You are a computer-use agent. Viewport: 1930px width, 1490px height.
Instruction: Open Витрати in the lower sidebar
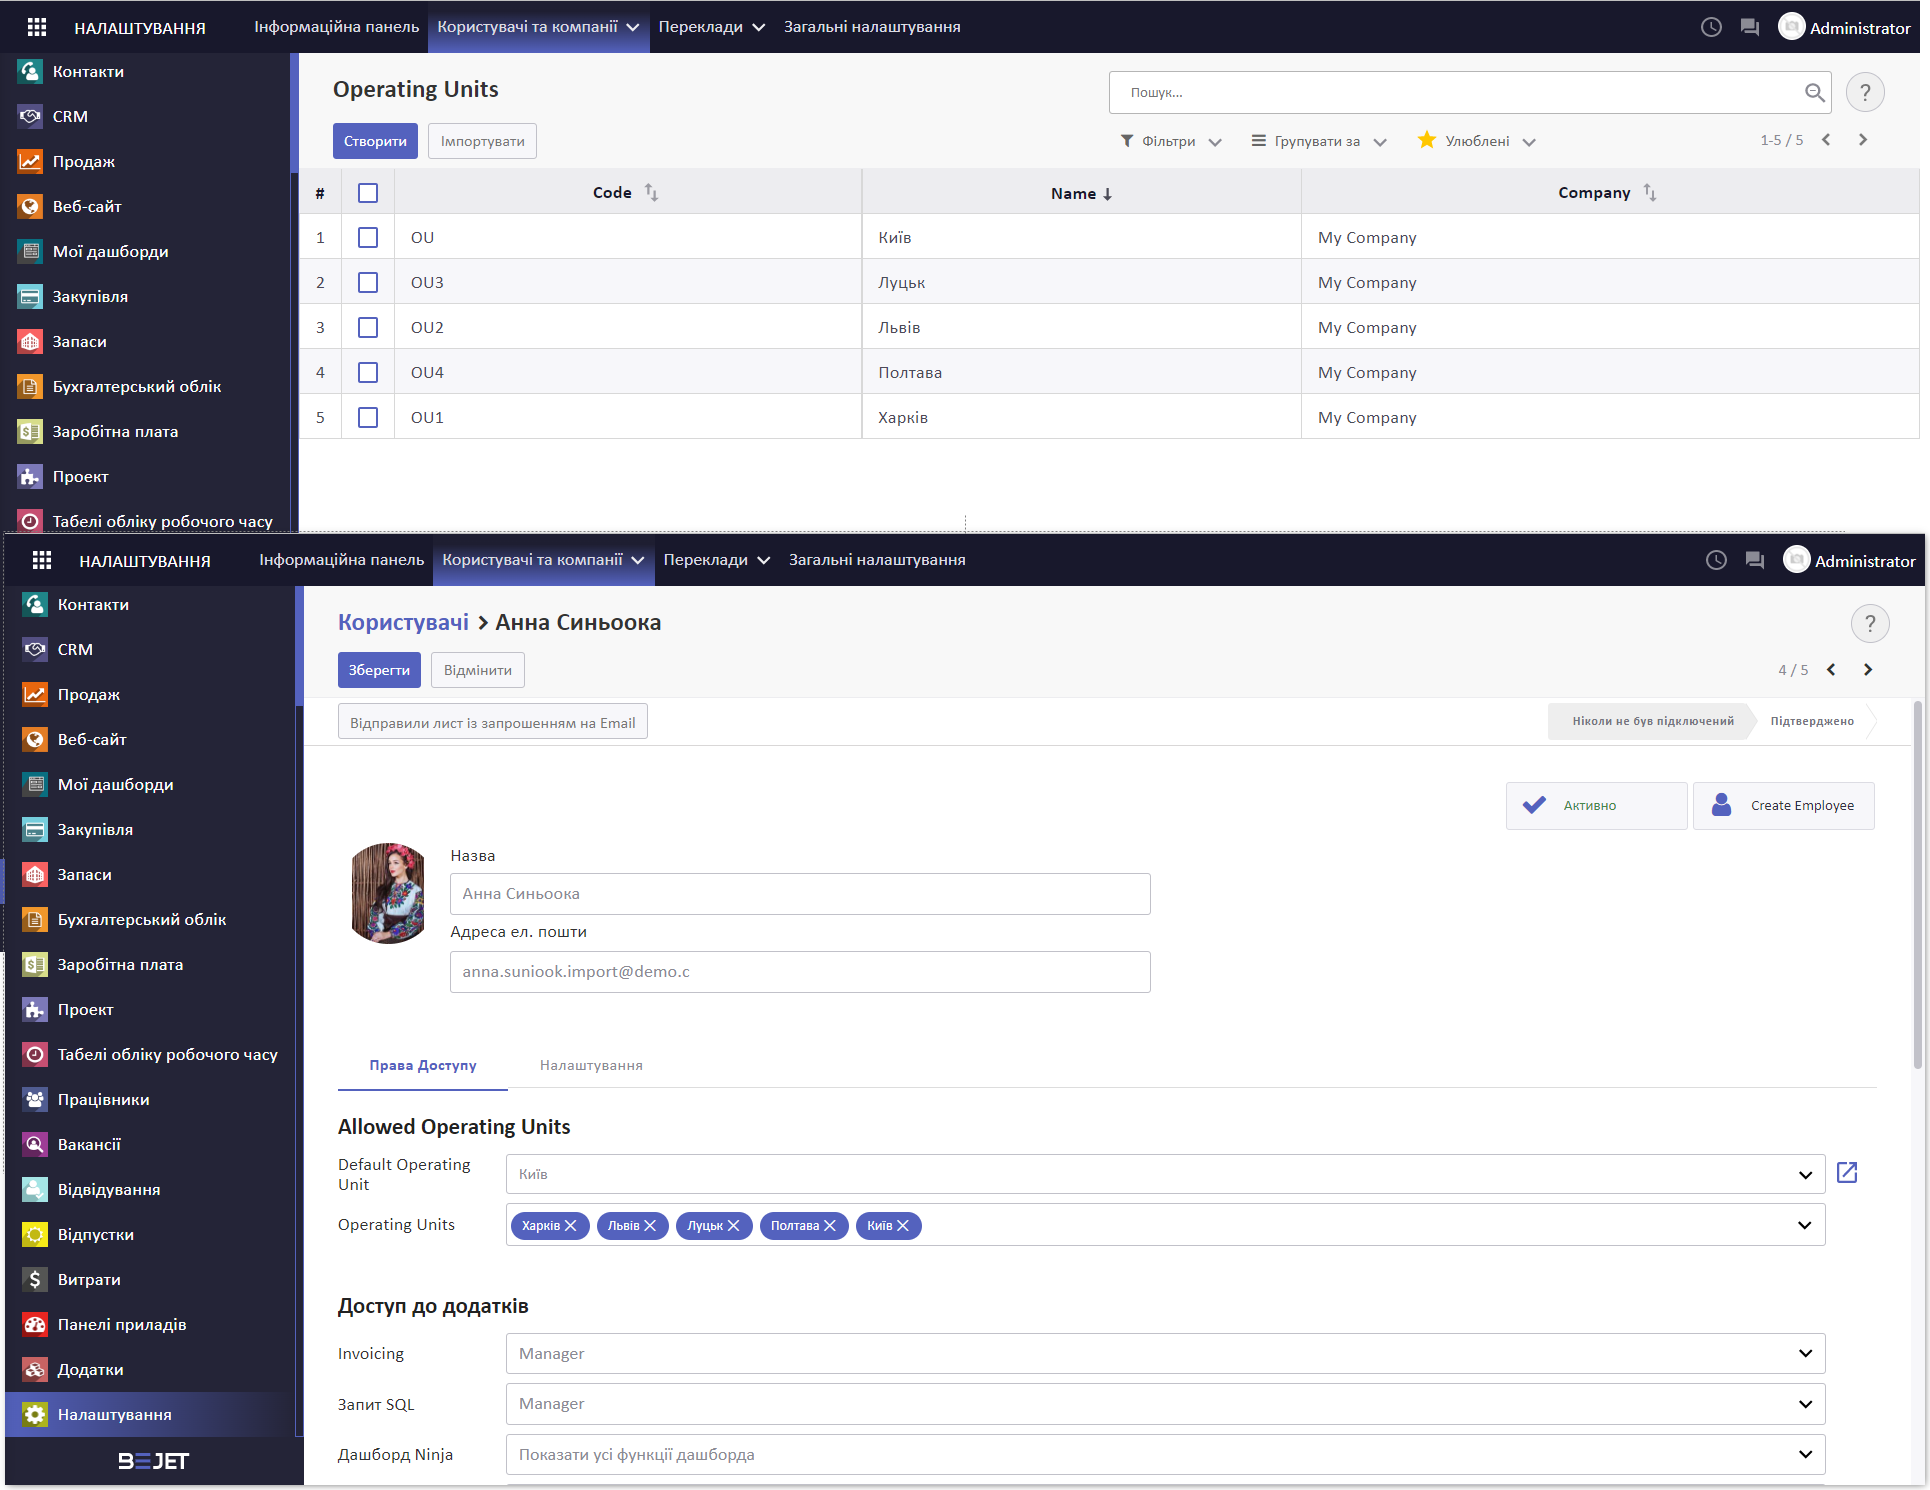[150, 1280]
